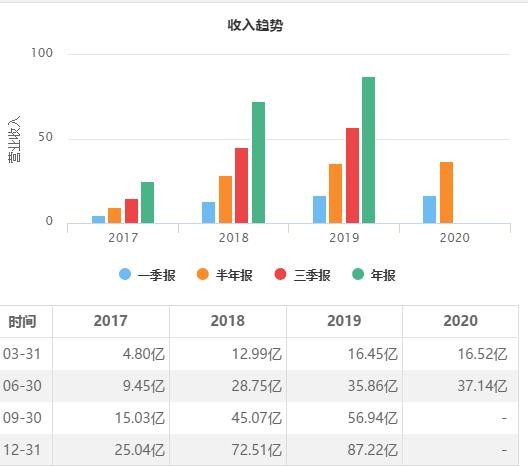Image resolution: width=528 pixels, height=467 pixels.
Task: Click the 37.14亿 cell for 2020
Action: [482, 386]
